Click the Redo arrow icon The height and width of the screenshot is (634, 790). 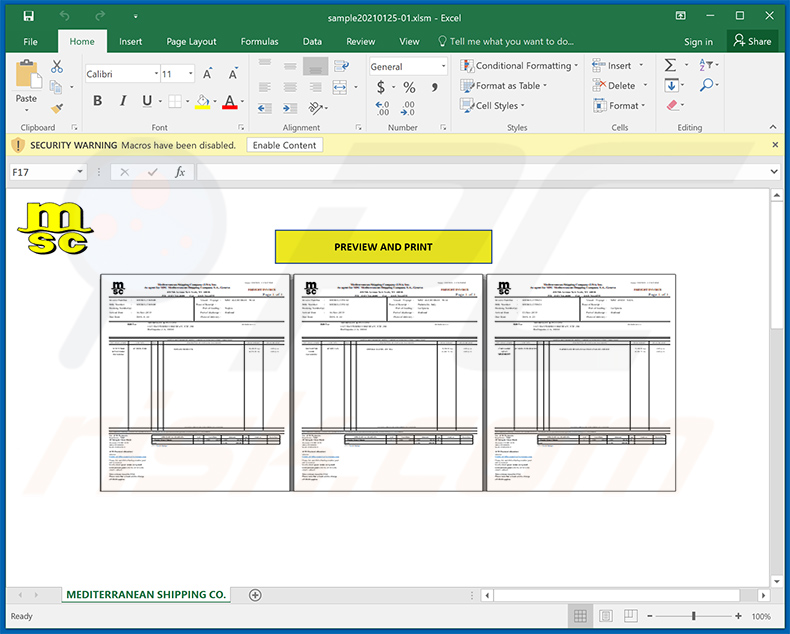100,16
